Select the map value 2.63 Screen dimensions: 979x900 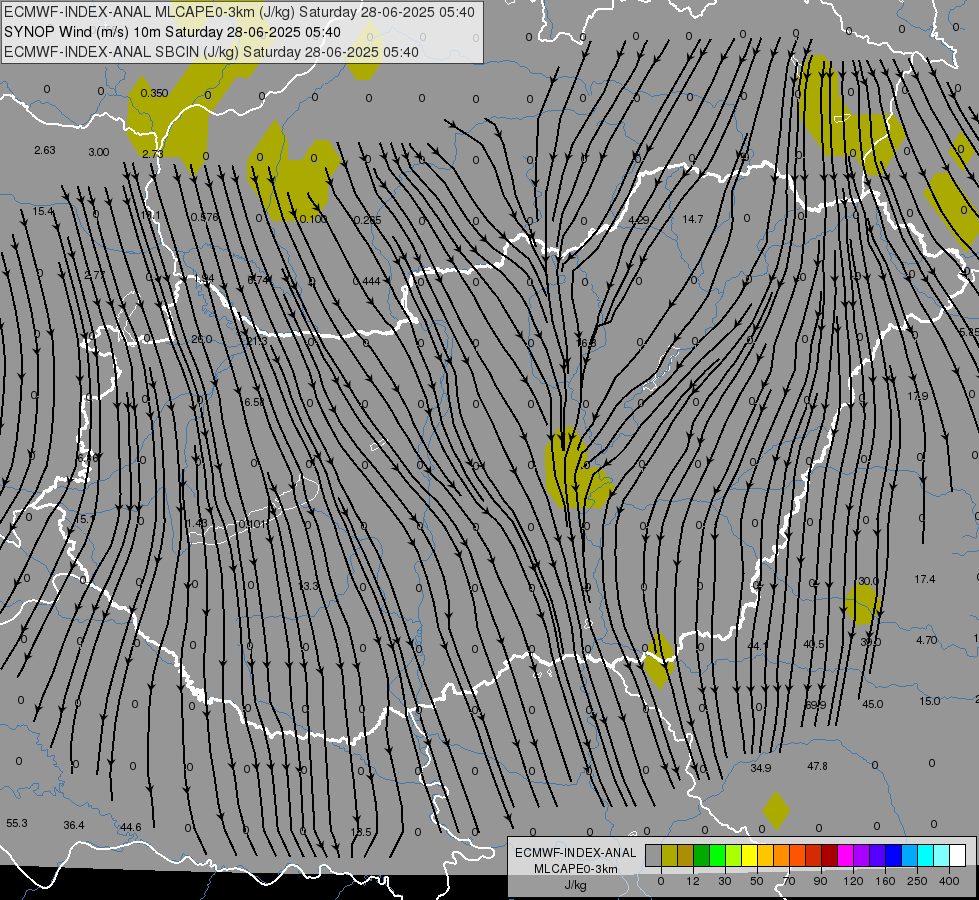coord(45,150)
